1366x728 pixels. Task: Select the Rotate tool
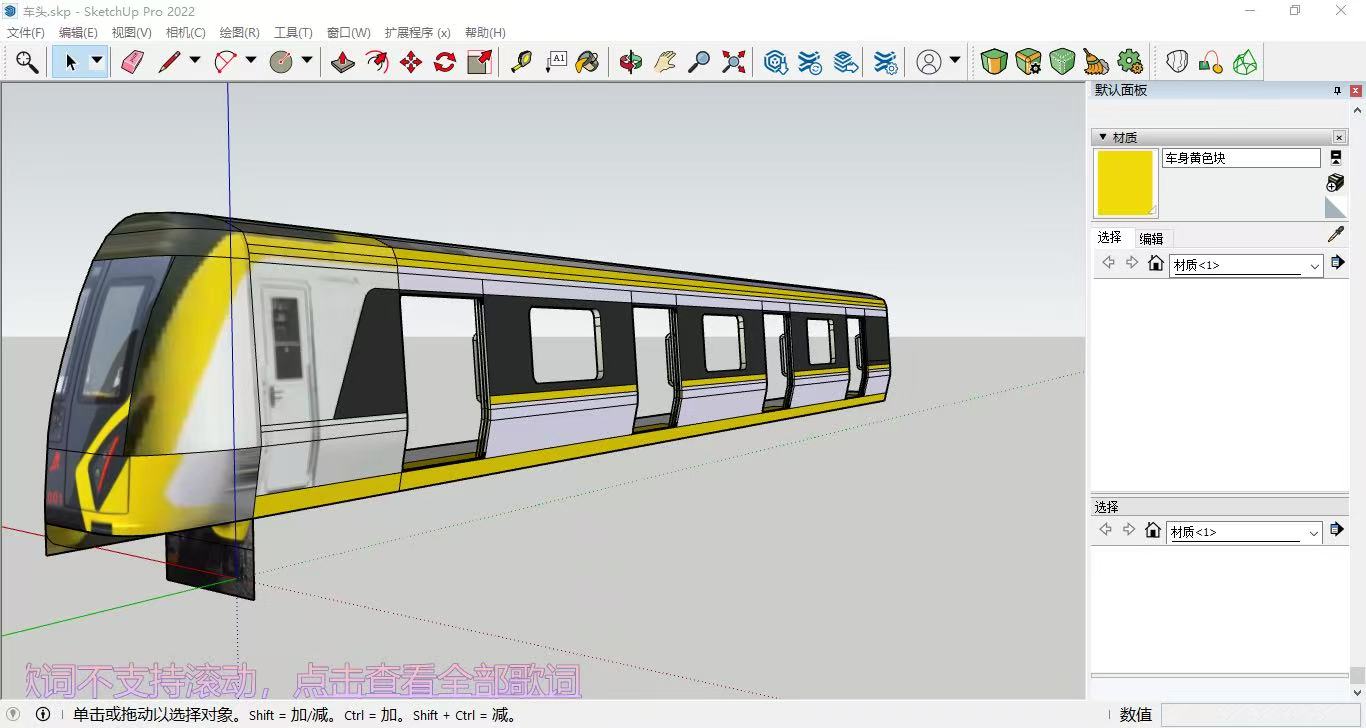pyautogui.click(x=445, y=62)
